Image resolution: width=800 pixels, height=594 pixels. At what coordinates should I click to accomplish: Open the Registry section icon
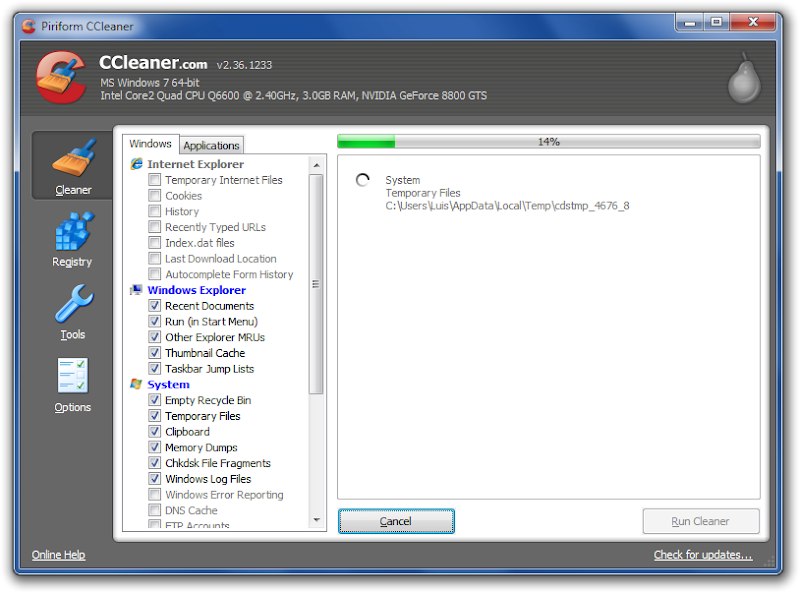click(73, 231)
